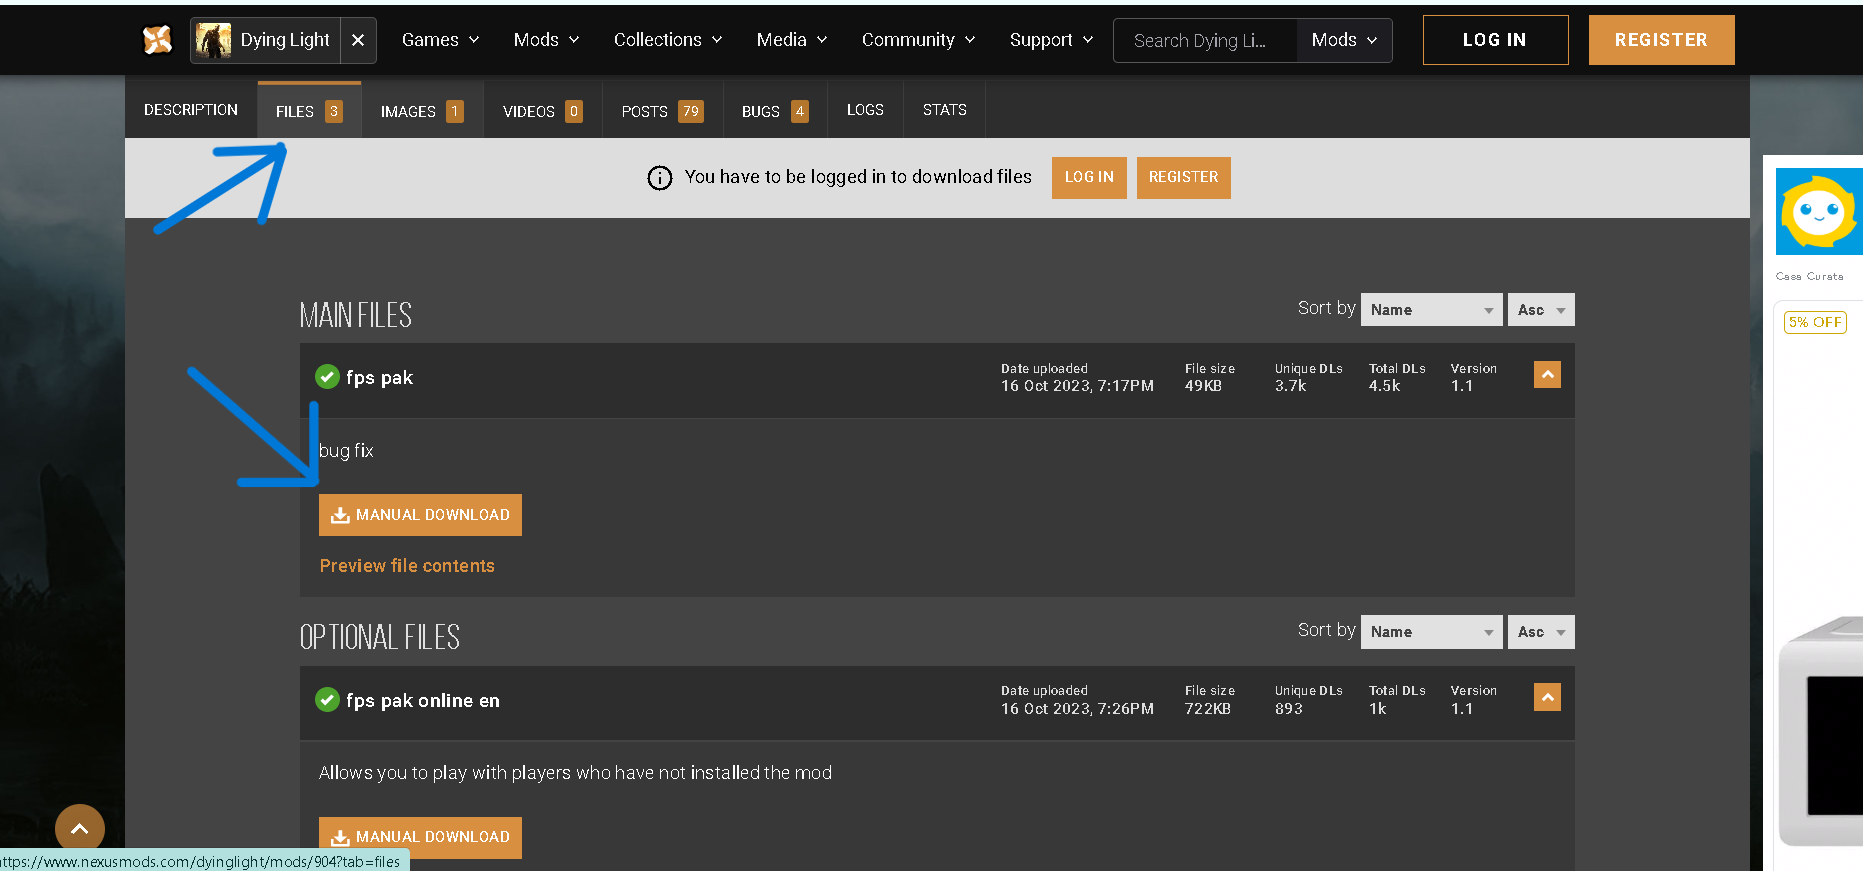Click the Search Dying Light input field
The height and width of the screenshot is (871, 1863).
pyautogui.click(x=1205, y=40)
